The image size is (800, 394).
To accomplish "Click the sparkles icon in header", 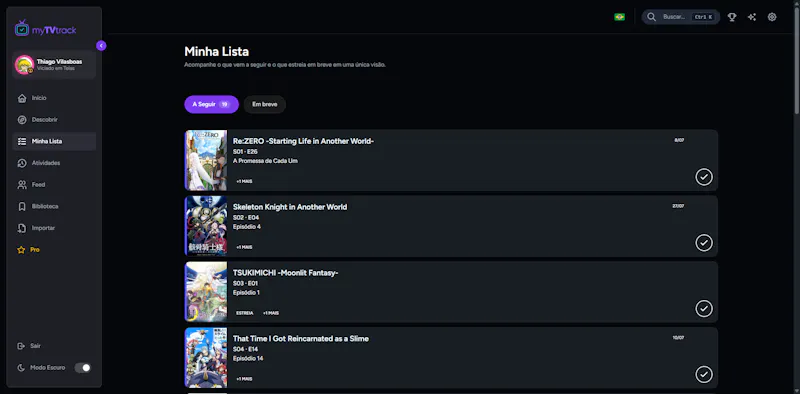I will (752, 17).
